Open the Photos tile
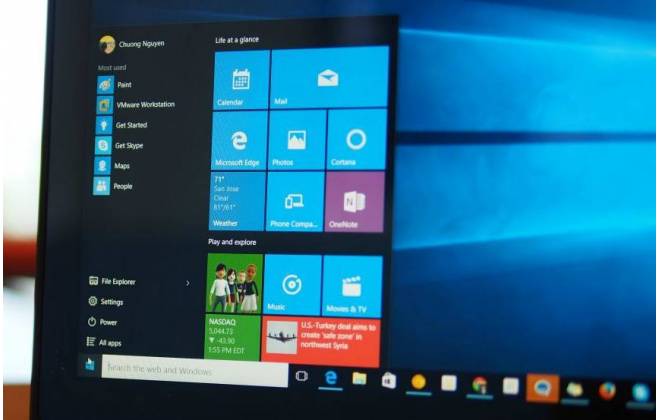The width and height of the screenshot is (660, 420). coord(296,140)
